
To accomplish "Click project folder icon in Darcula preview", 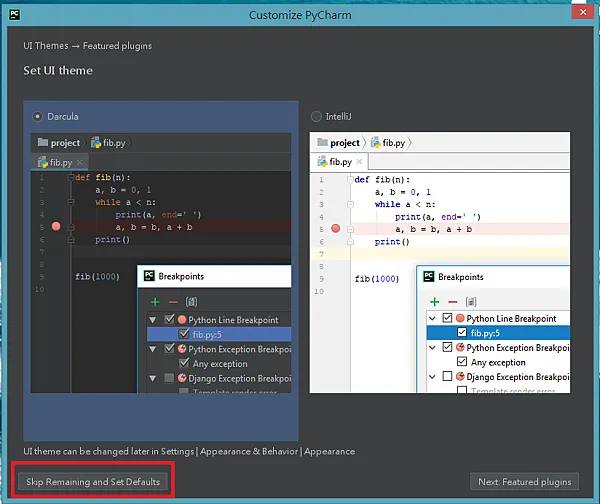I will pyautogui.click(x=42, y=142).
